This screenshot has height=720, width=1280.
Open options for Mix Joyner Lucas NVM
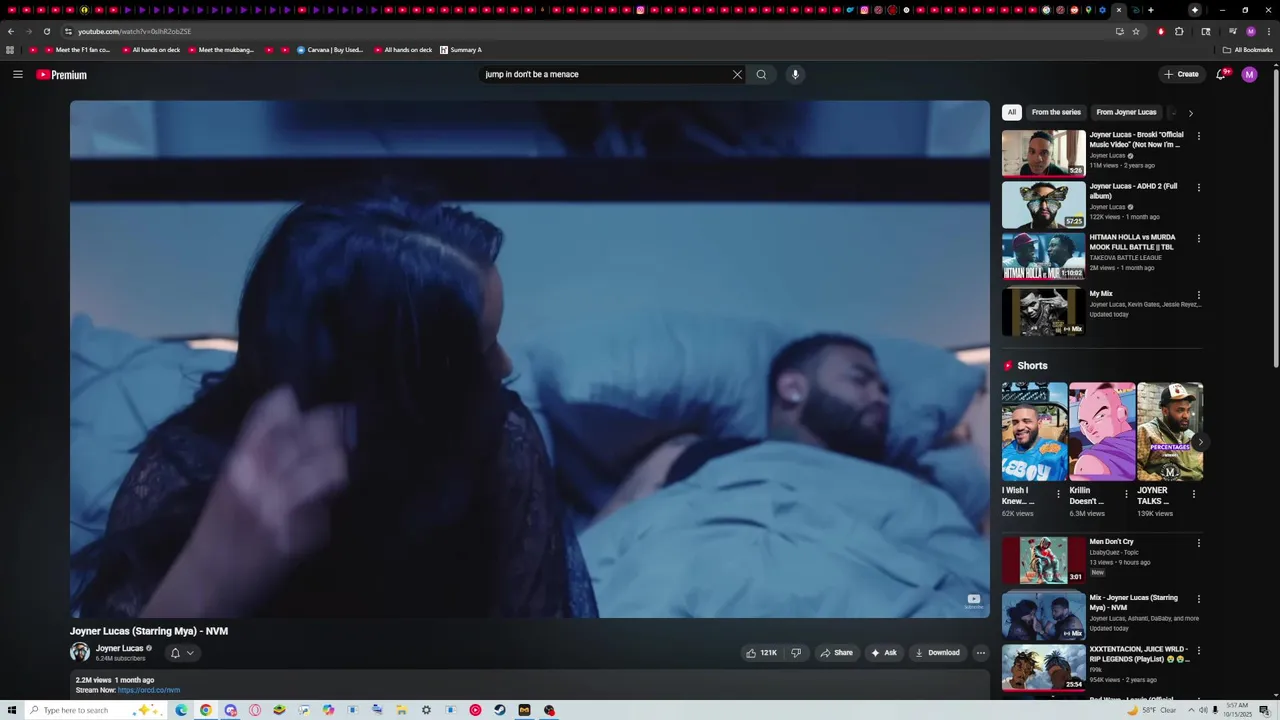(x=1199, y=599)
